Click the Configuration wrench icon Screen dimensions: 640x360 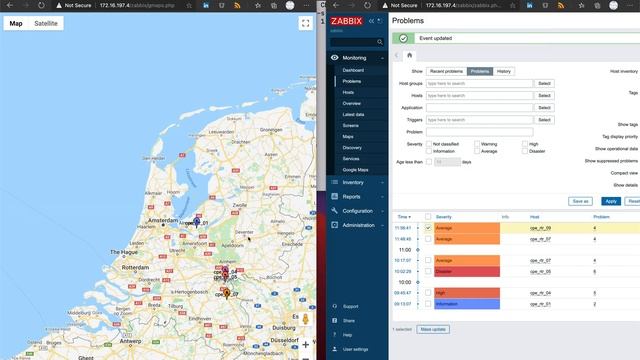tap(335, 211)
